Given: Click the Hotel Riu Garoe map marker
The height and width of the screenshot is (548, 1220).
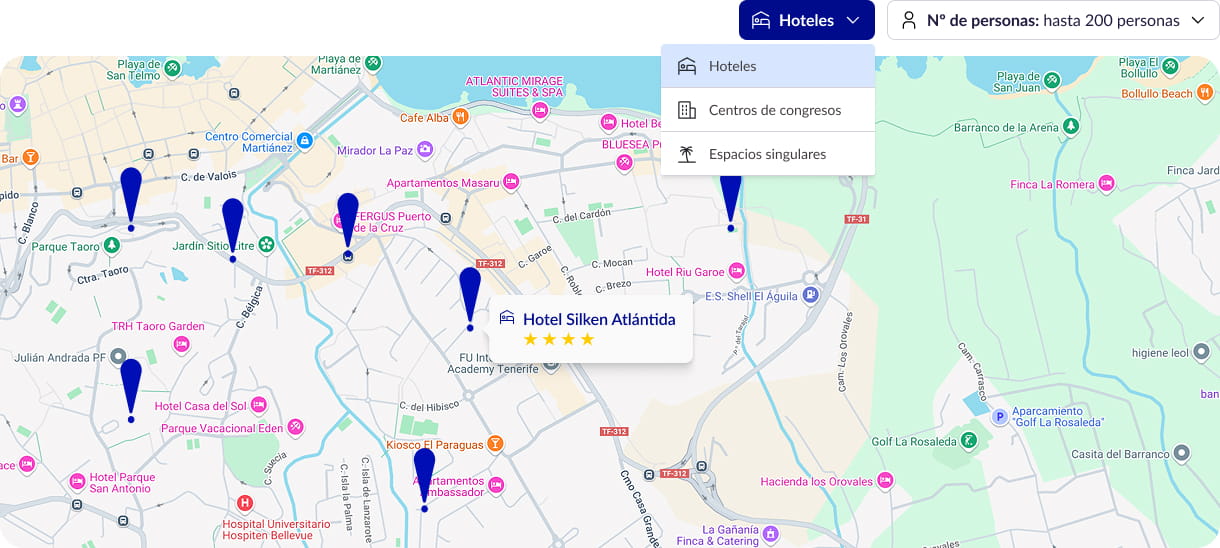Looking at the screenshot, I should [737, 271].
